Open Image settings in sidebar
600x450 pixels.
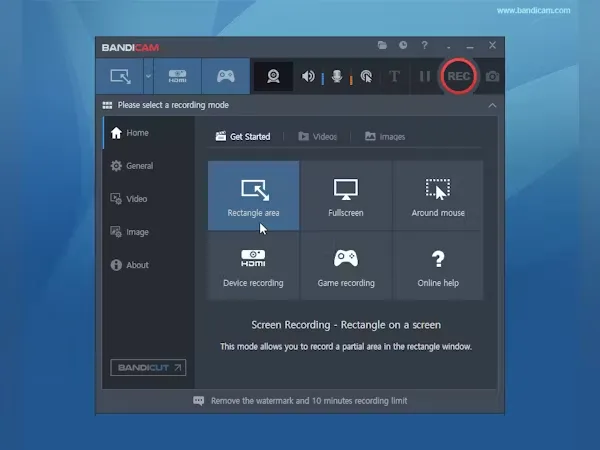coord(148,232)
